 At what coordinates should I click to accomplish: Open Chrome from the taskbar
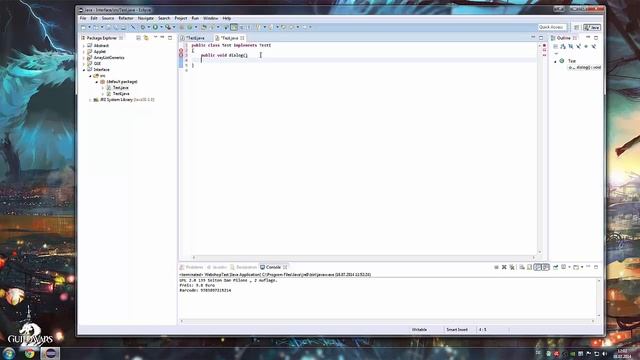tap(29, 353)
